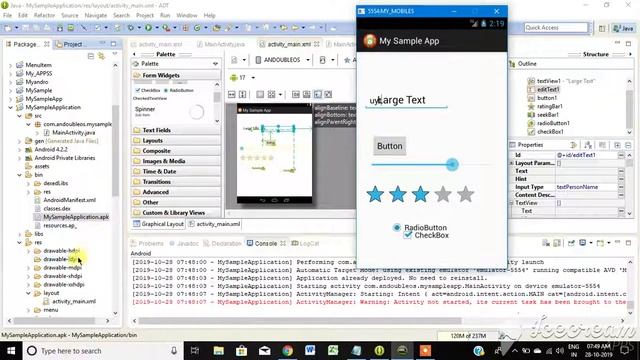640x360 pixels.
Task: Switch to activity_main.xml source tab at bottom
Action: click(215, 224)
